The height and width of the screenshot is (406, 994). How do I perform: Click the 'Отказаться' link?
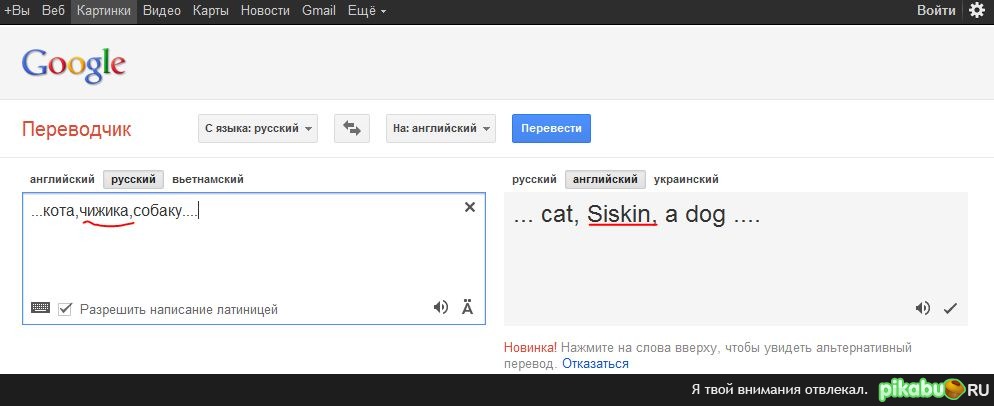[x=595, y=363]
